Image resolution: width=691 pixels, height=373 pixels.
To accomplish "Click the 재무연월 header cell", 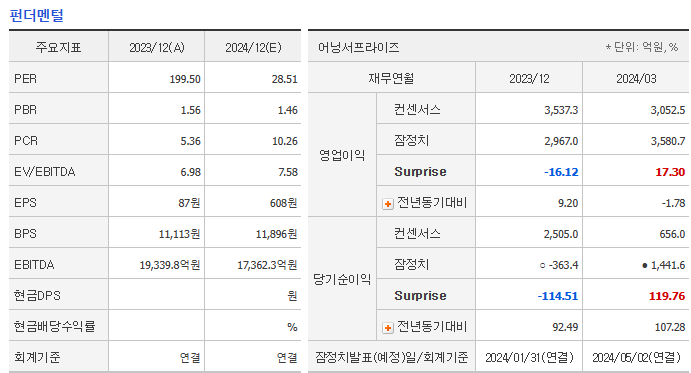I will (391, 78).
